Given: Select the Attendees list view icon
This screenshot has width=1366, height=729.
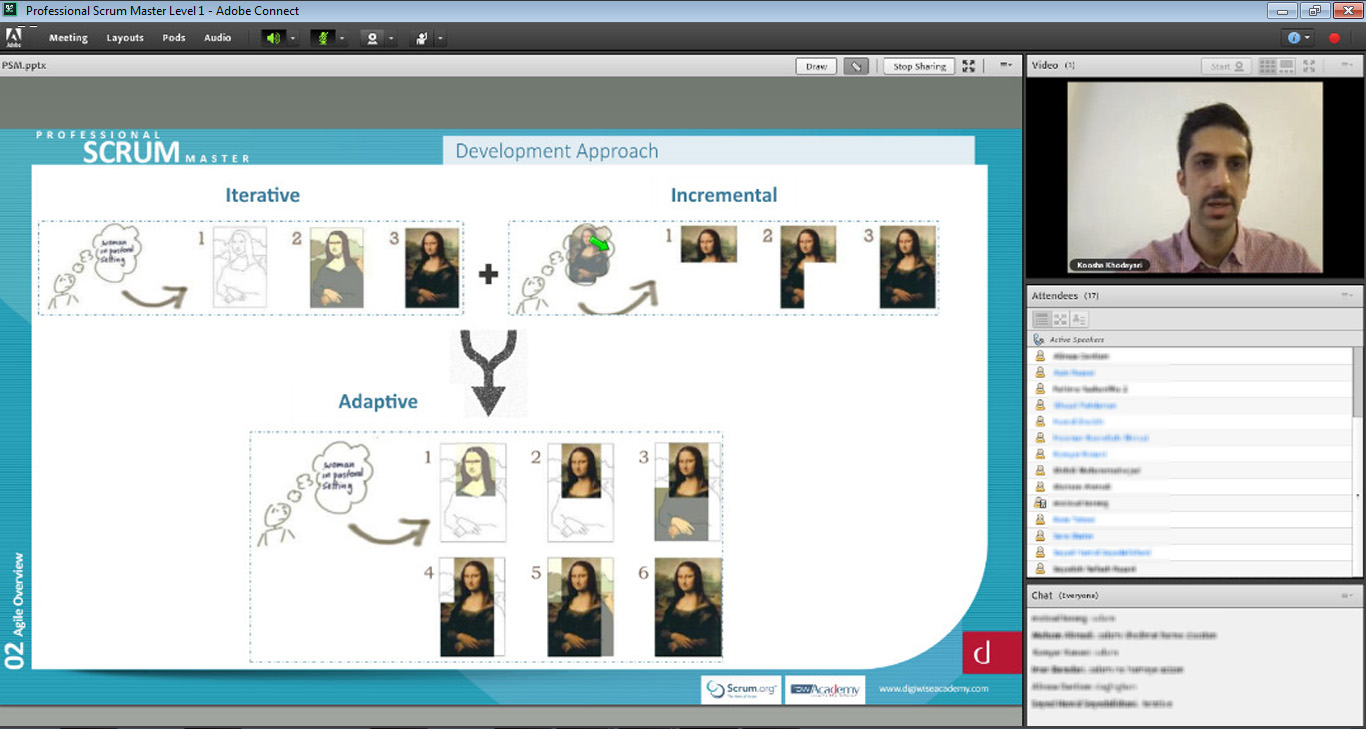Looking at the screenshot, I should (1041, 319).
